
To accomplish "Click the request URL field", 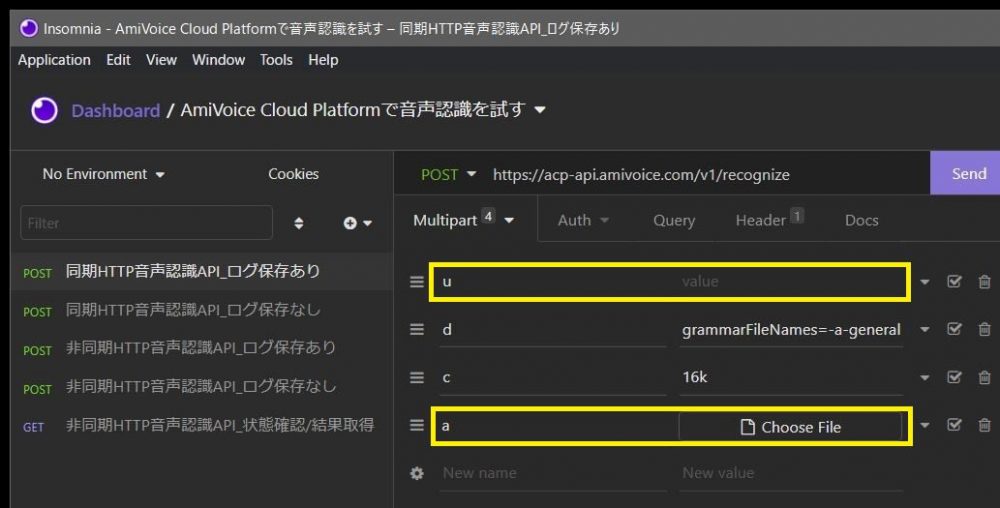I will pos(707,175).
